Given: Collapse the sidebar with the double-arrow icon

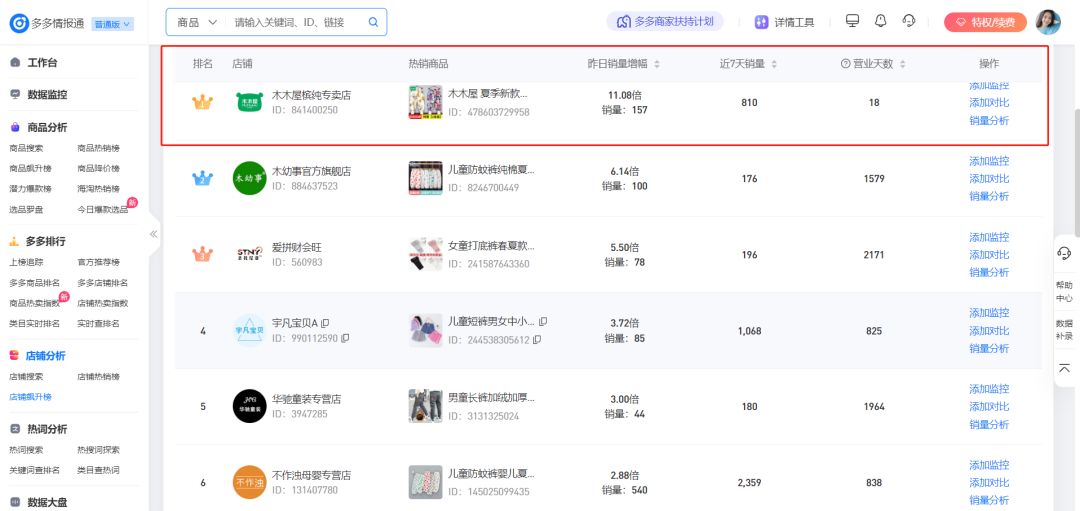Looking at the screenshot, I should (154, 234).
